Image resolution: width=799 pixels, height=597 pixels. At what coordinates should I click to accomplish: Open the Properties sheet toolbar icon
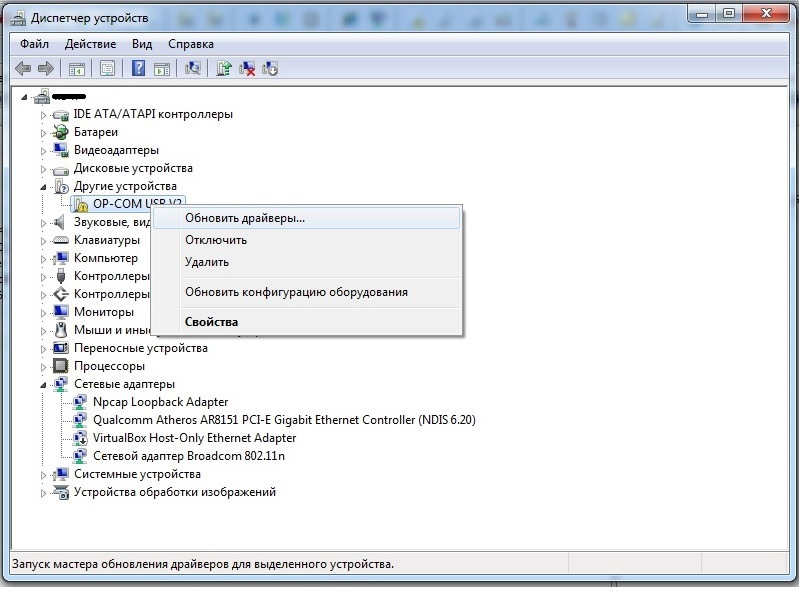click(107, 68)
